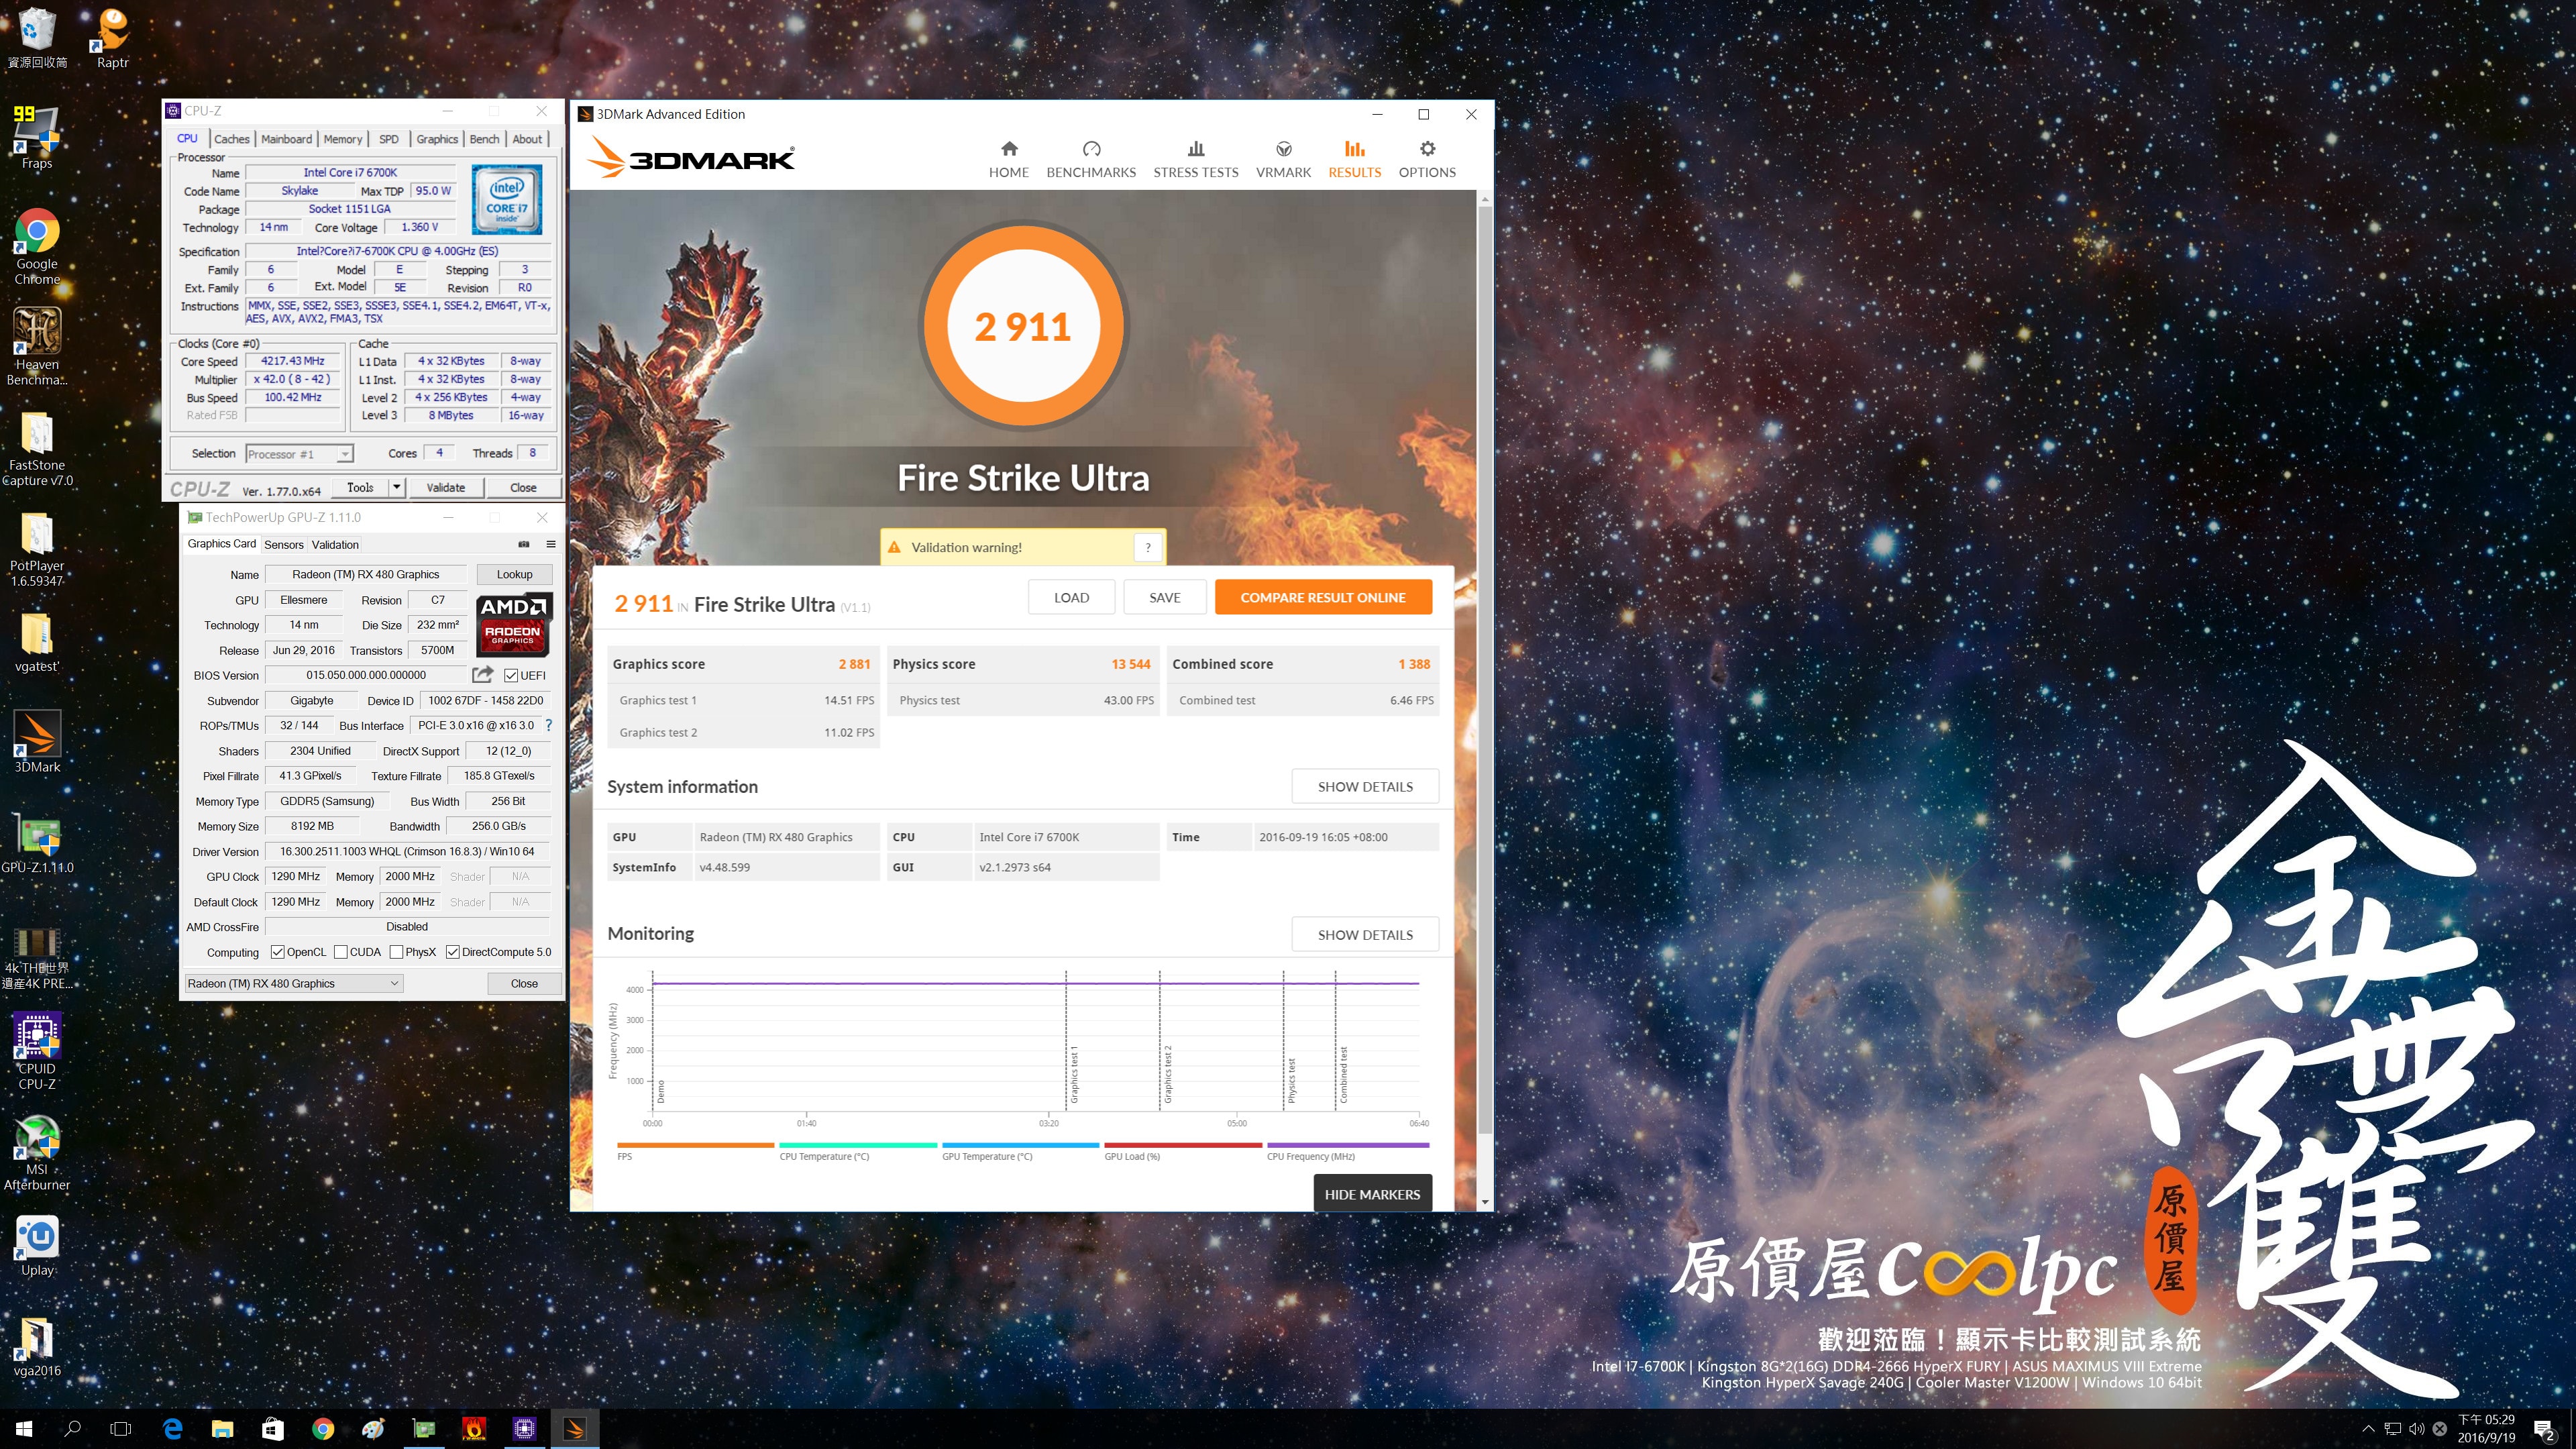Open 3DMark OPTIONS gear
This screenshot has height=1449, width=2576.
point(1427,160)
